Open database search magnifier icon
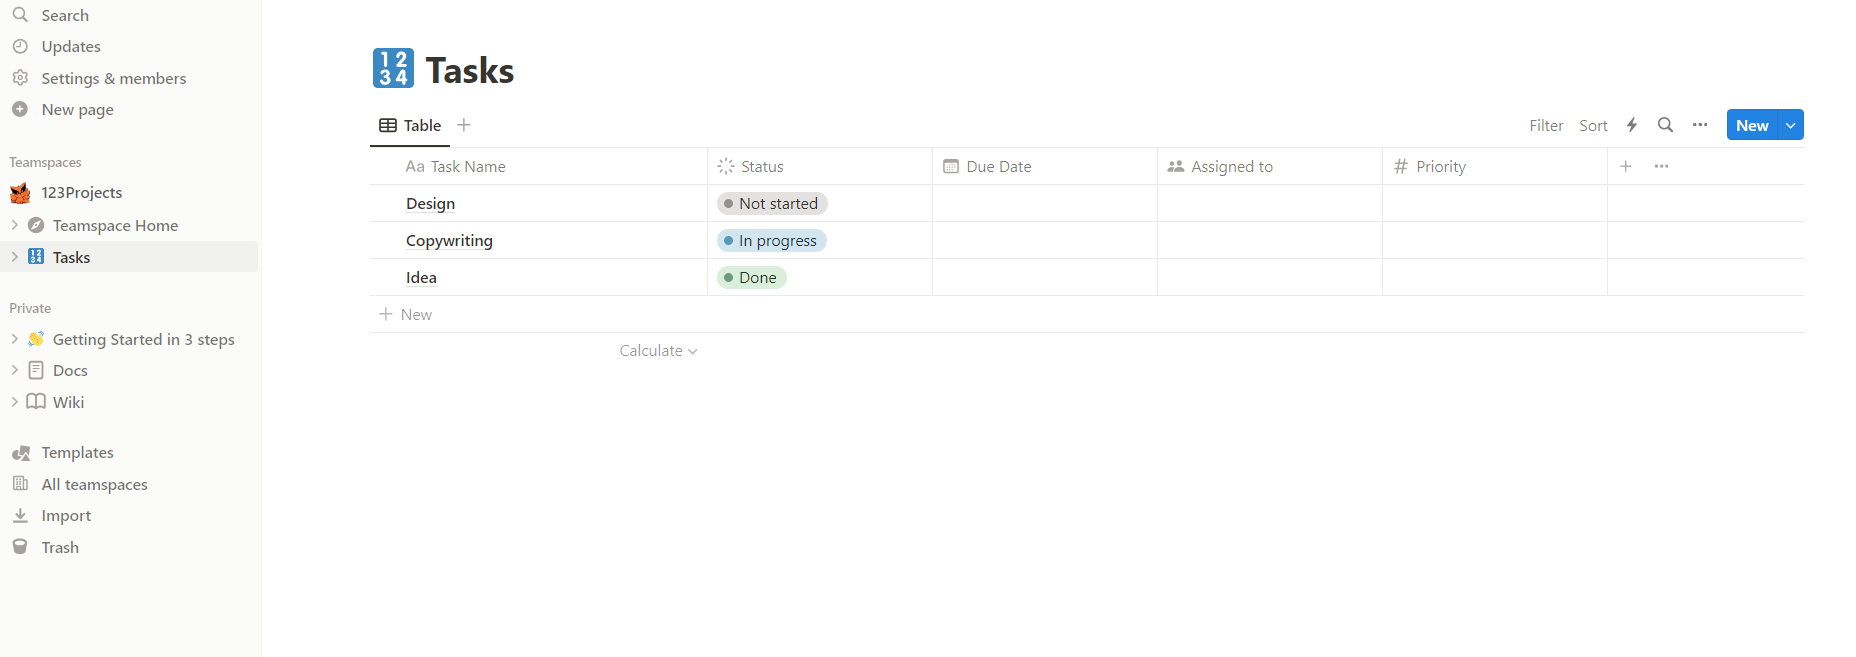 [1665, 125]
